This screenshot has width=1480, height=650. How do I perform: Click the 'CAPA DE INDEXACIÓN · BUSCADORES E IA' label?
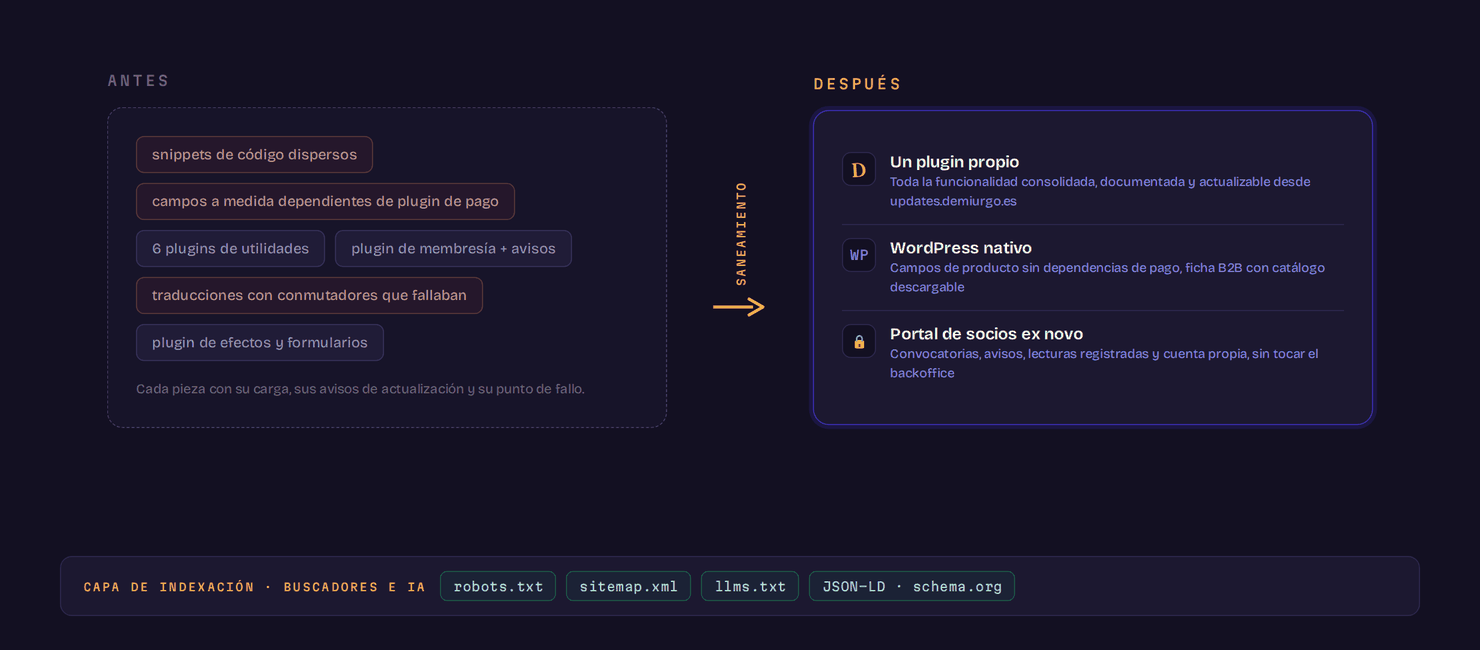[255, 587]
